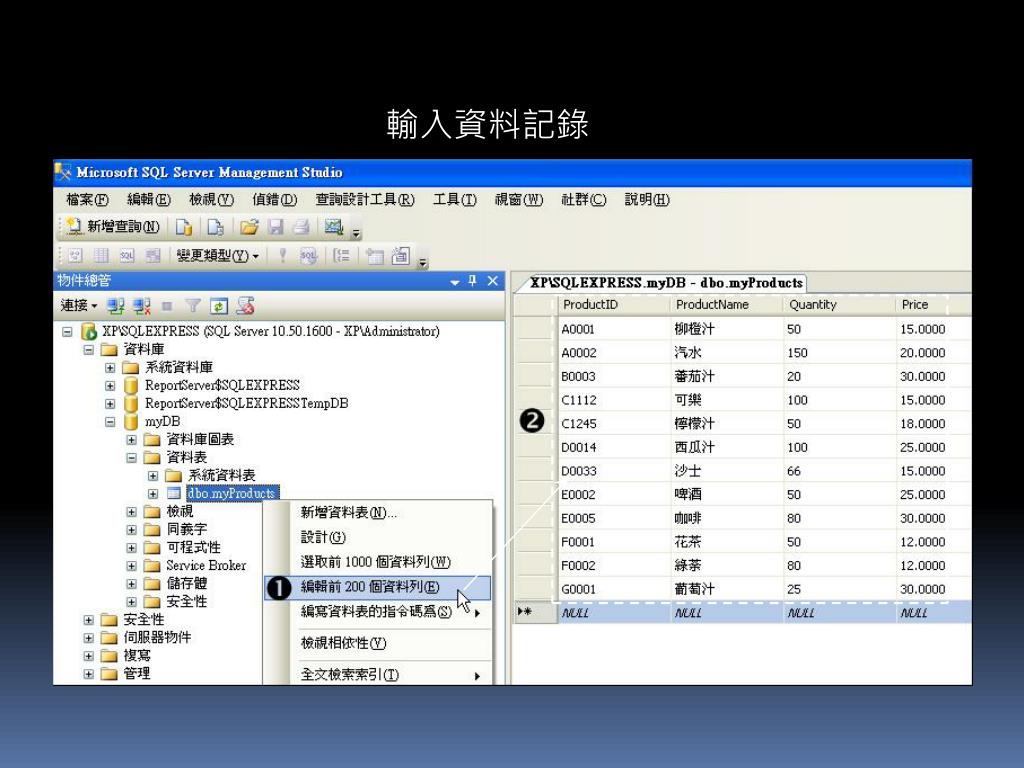Expand the 伺服器物件 folder
This screenshot has width=1024, height=768.
click(89, 638)
